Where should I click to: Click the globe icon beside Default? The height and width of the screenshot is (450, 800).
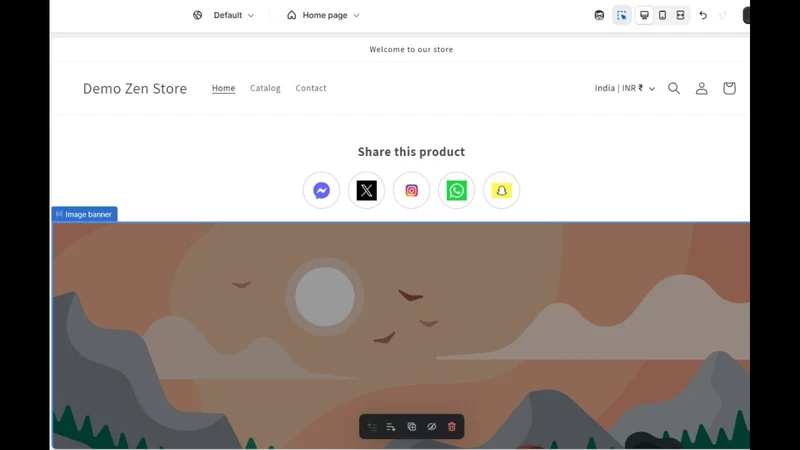coord(197,15)
